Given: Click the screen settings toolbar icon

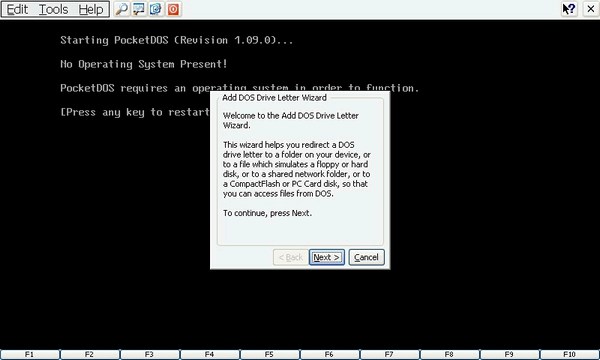Looking at the screenshot, I should 139,9.
